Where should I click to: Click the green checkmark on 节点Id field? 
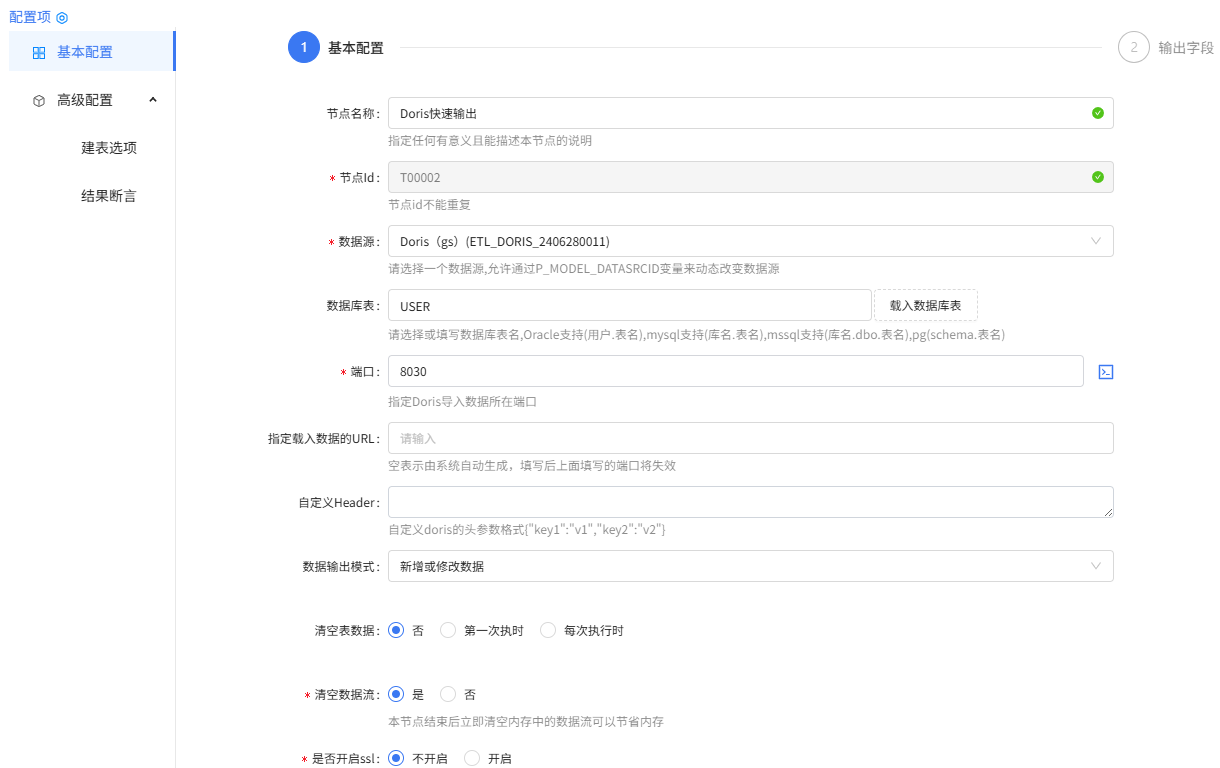click(1098, 177)
